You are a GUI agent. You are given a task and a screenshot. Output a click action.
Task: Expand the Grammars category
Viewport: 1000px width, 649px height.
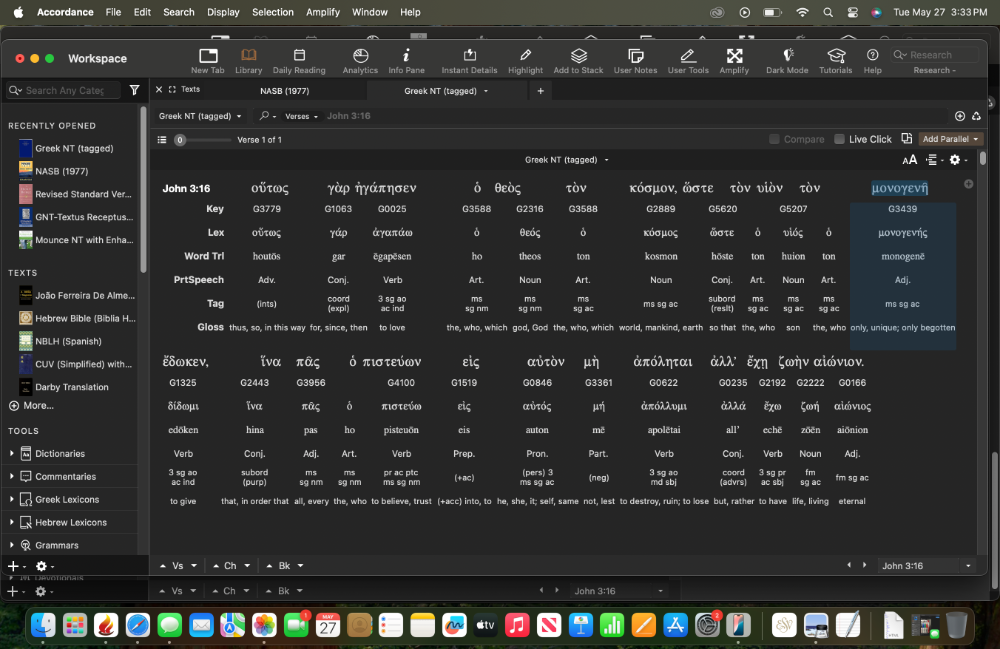pyautogui.click(x=11, y=545)
